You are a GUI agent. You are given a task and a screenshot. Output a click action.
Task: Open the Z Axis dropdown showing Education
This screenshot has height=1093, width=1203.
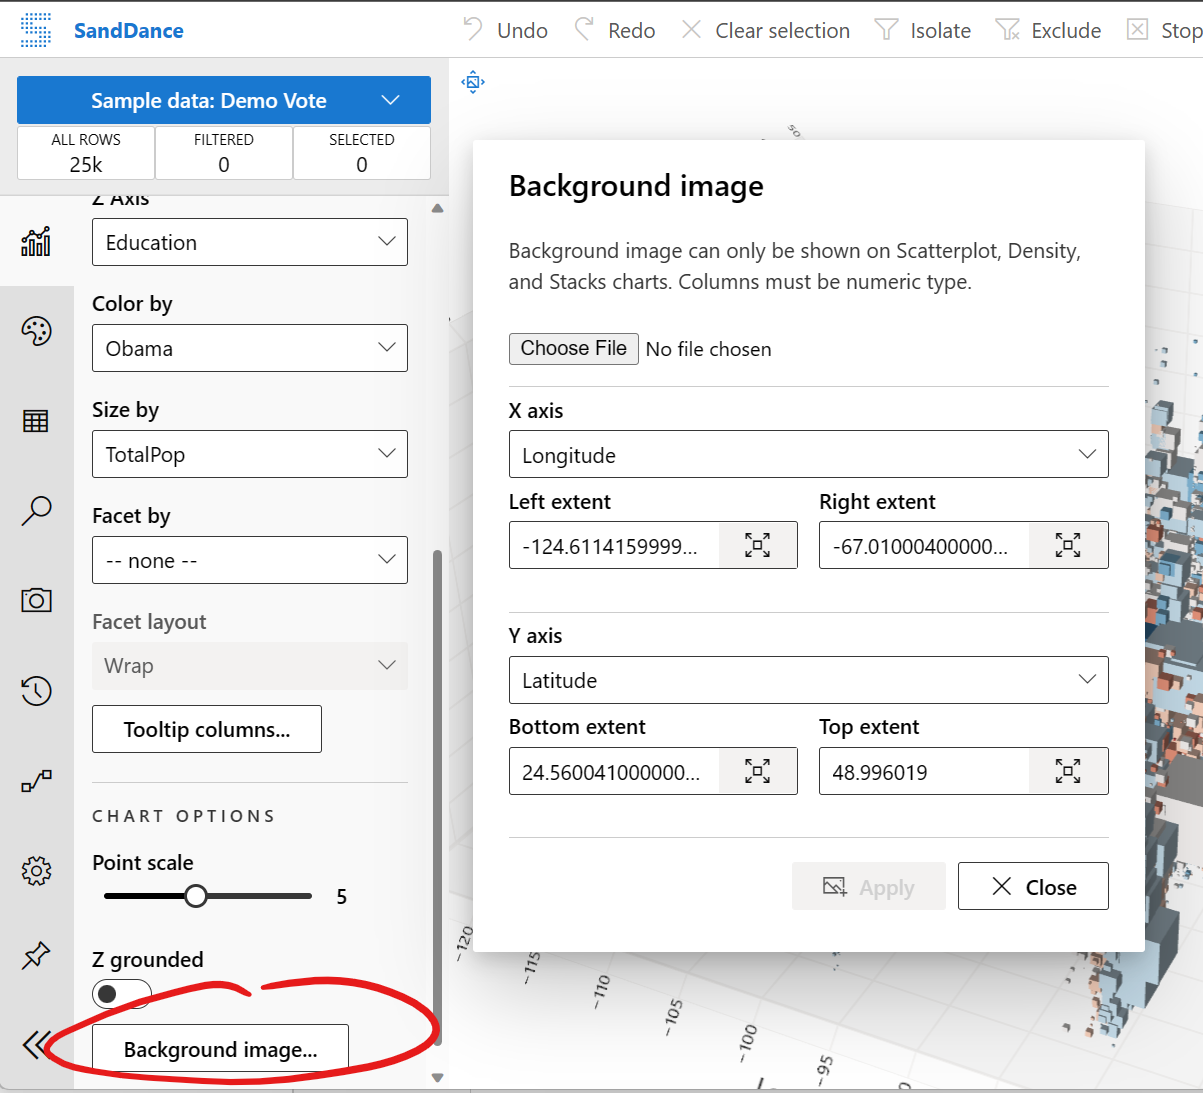point(249,242)
